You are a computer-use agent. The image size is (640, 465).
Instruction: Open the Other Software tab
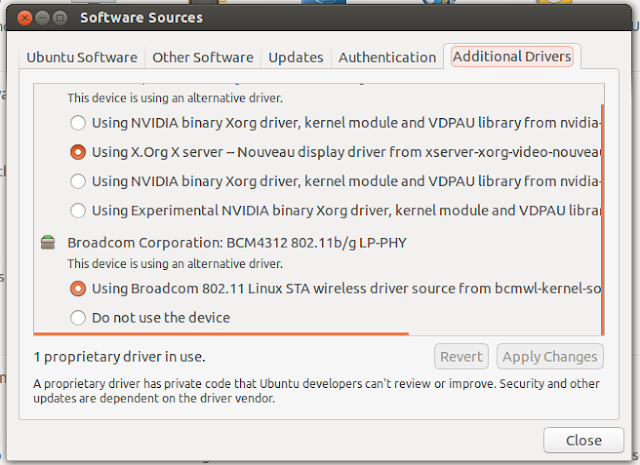click(x=203, y=57)
